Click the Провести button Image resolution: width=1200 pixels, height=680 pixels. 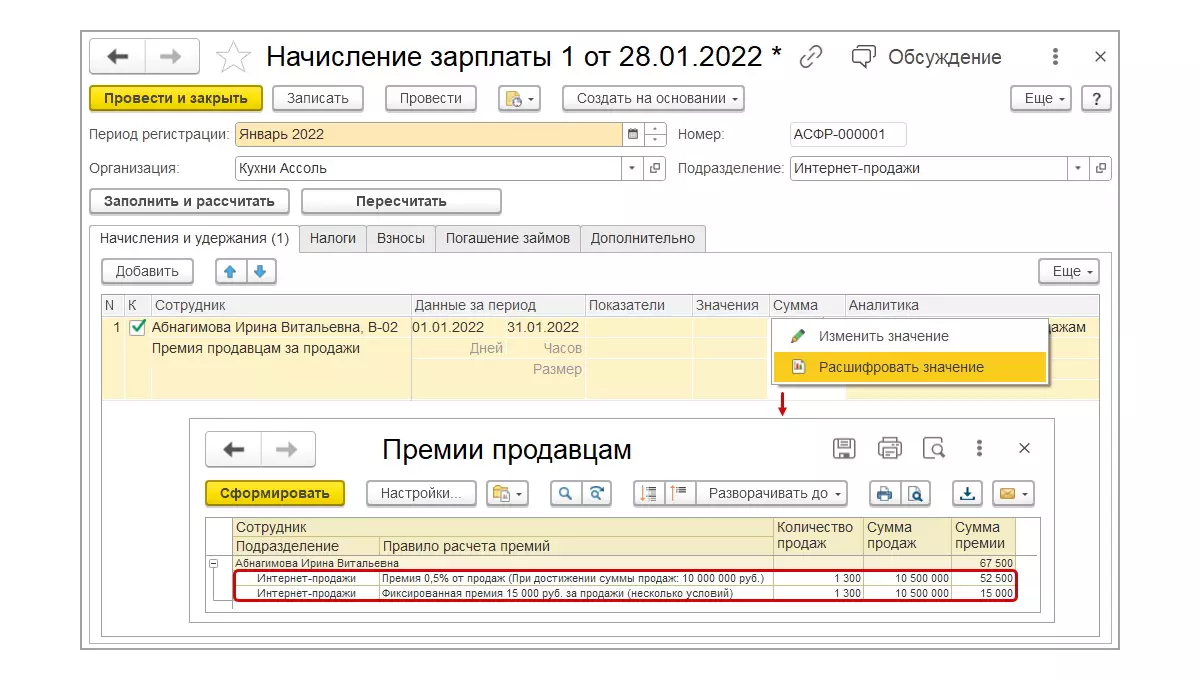(431, 98)
